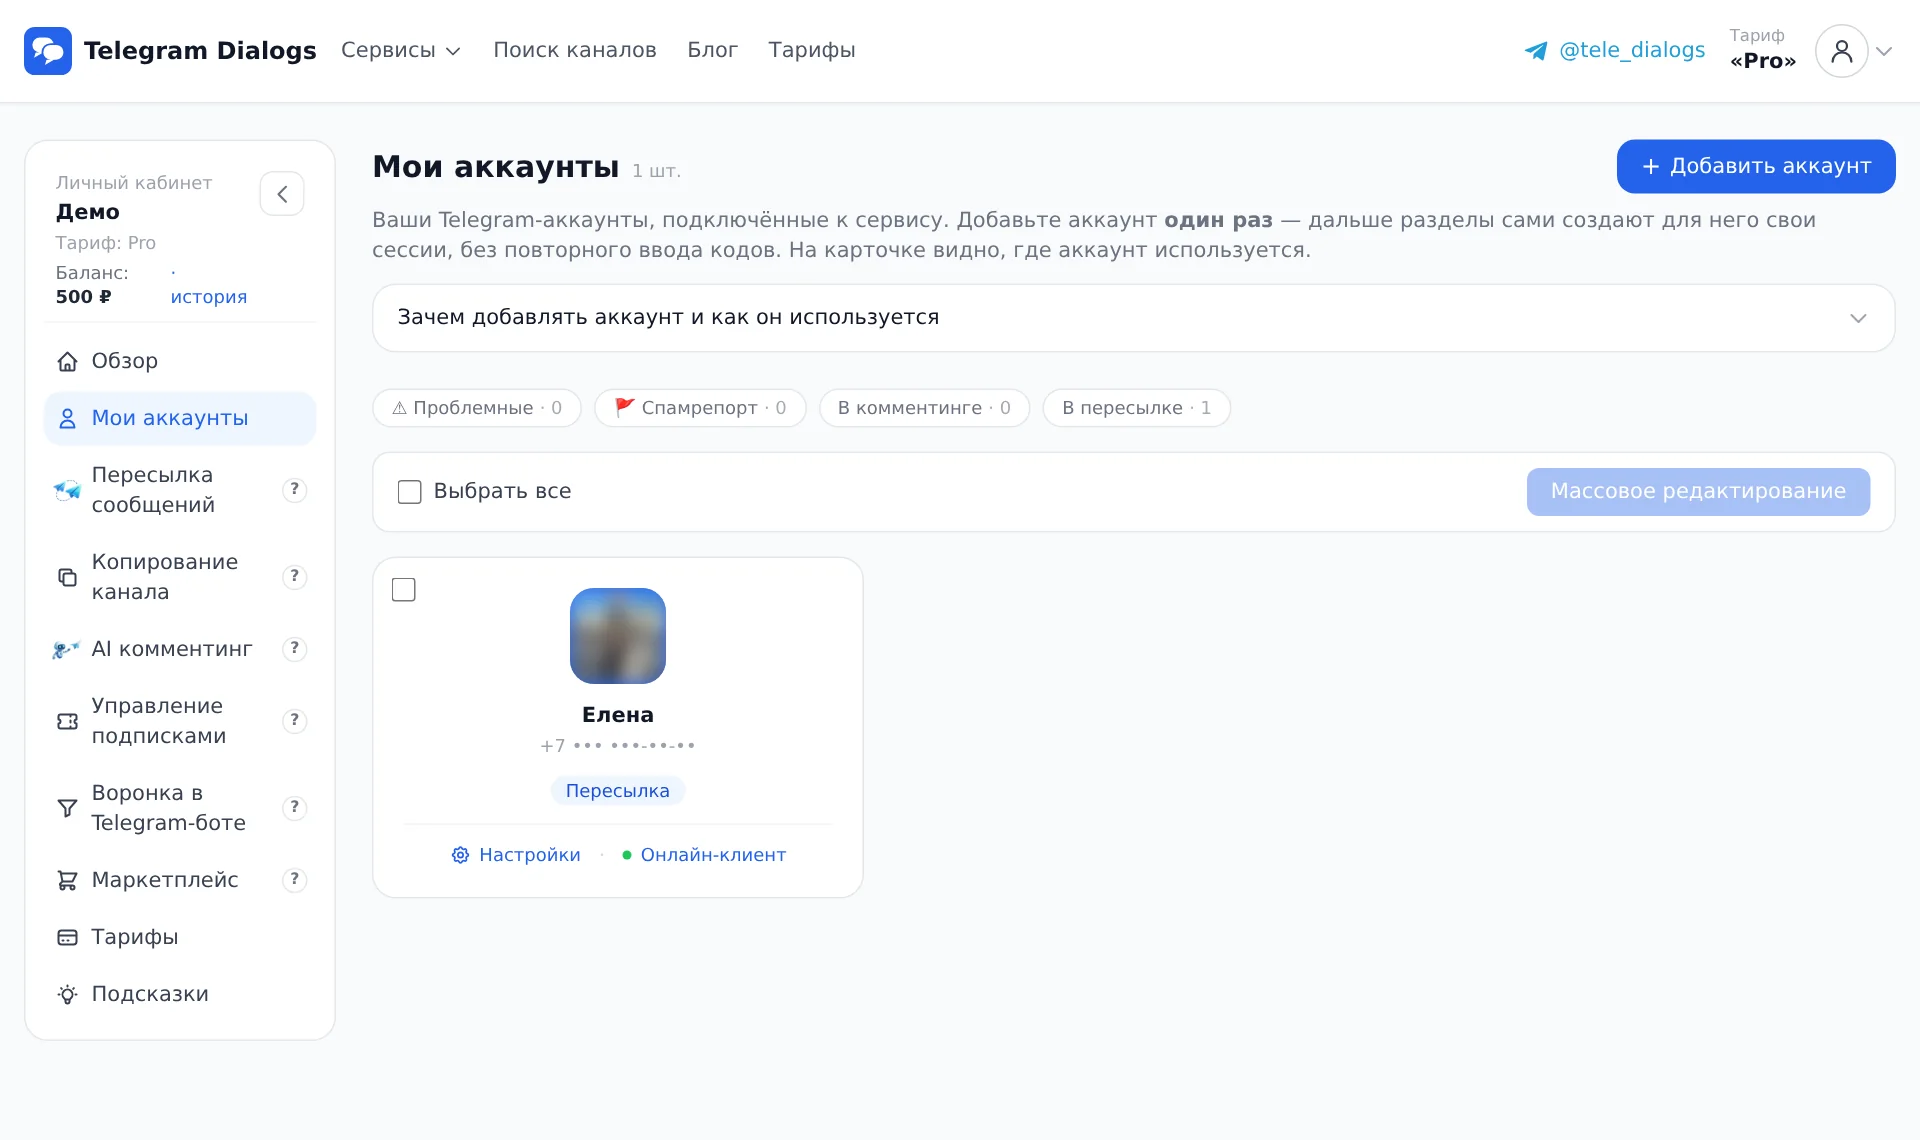
Task: Collapse the sidebar with arrow button
Action: (x=282, y=193)
